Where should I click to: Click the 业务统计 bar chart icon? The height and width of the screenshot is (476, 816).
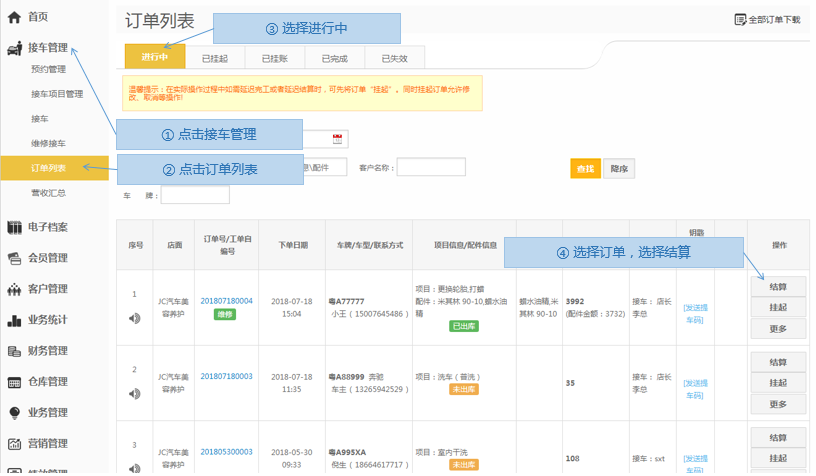click(x=14, y=321)
